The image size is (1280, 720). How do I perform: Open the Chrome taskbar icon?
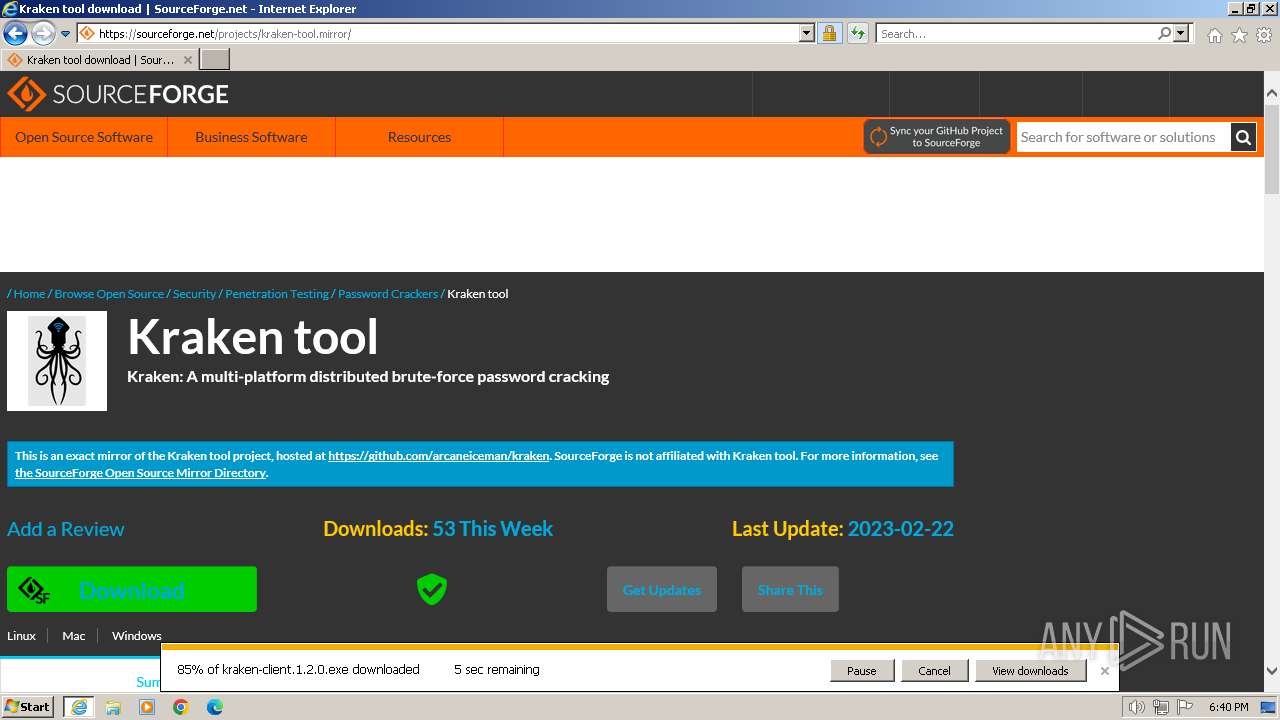pyautogui.click(x=181, y=707)
